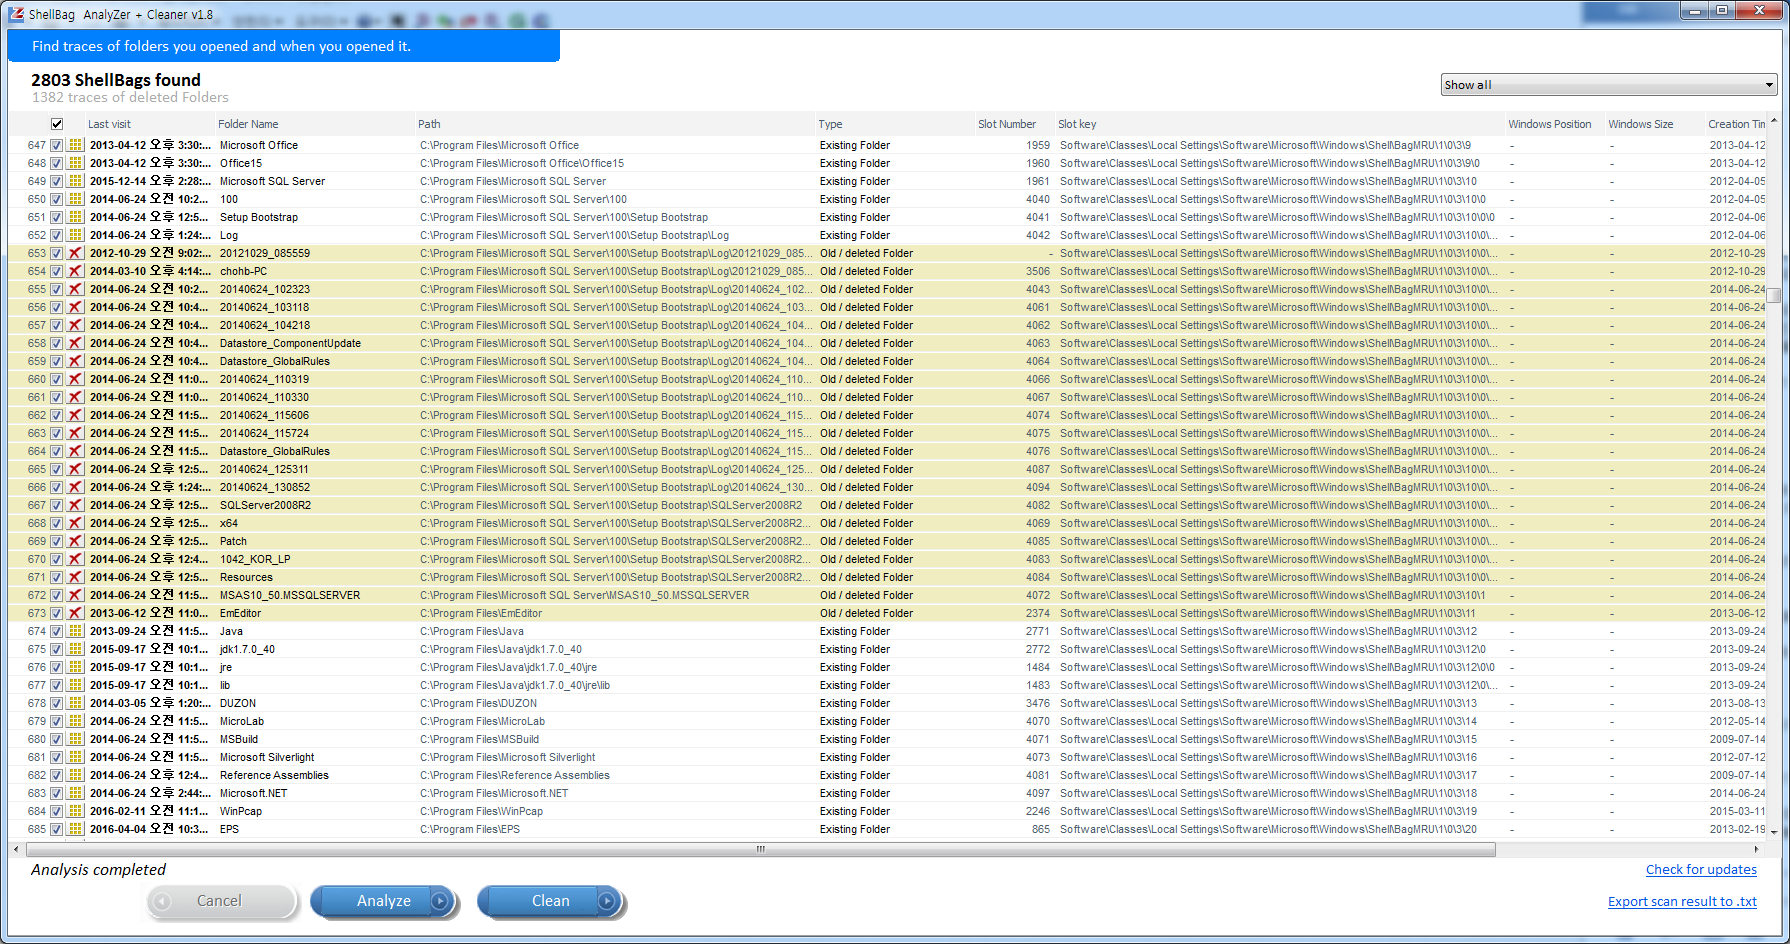The width and height of the screenshot is (1790, 944).
Task: Click the vertical scrollbar down arrow
Action: (x=1774, y=831)
